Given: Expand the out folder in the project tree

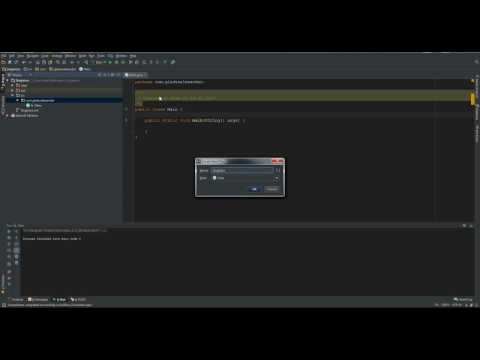Looking at the screenshot, I should pos(12,91).
